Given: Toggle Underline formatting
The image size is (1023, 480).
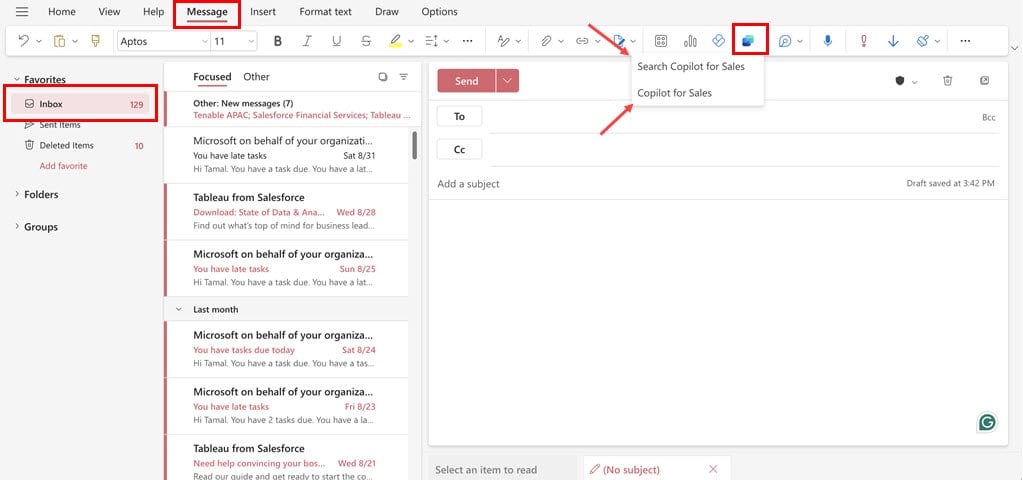Looking at the screenshot, I should click(336, 41).
